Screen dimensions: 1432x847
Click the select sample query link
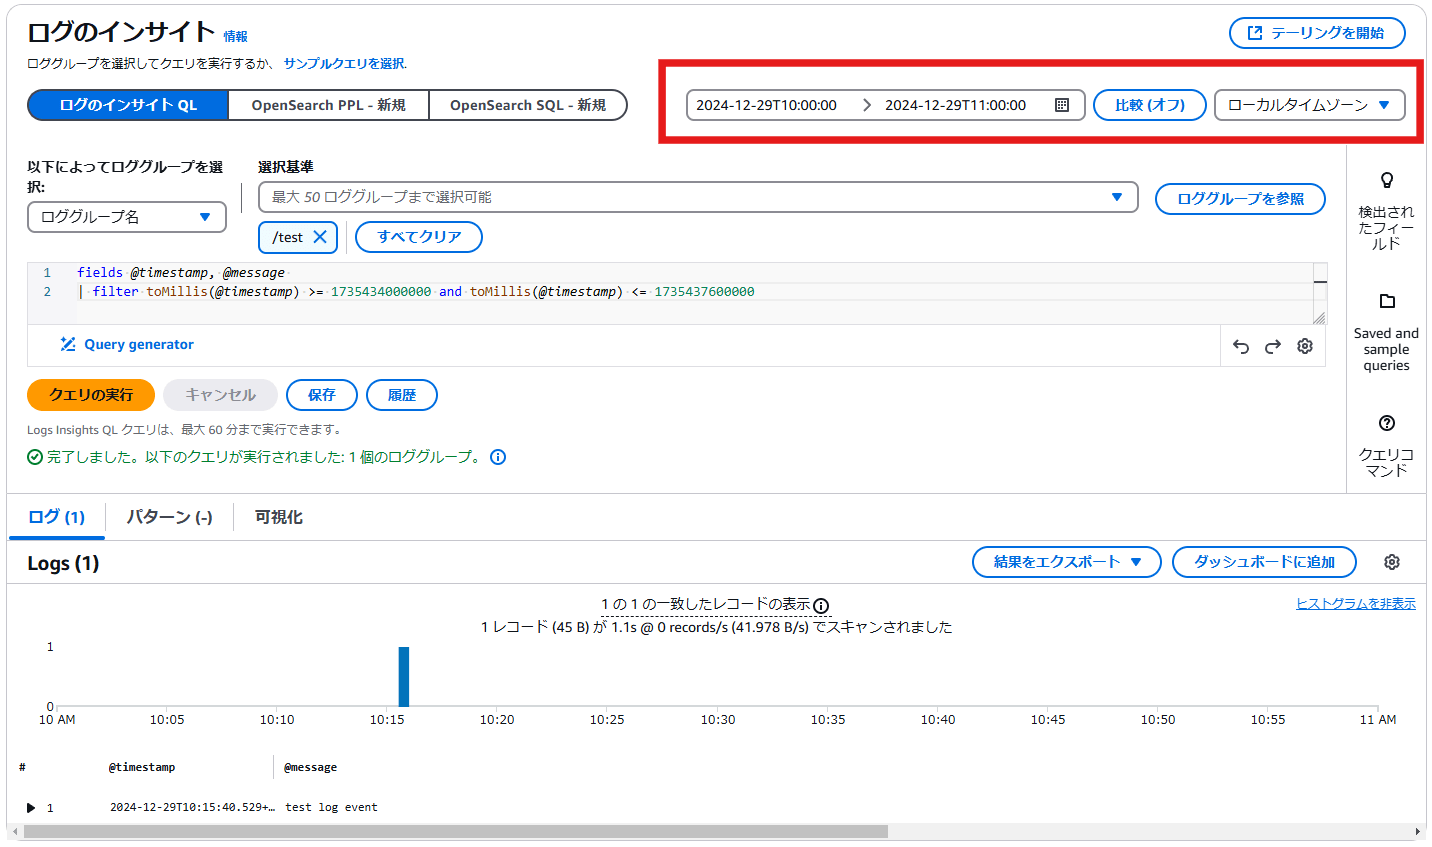click(x=345, y=63)
